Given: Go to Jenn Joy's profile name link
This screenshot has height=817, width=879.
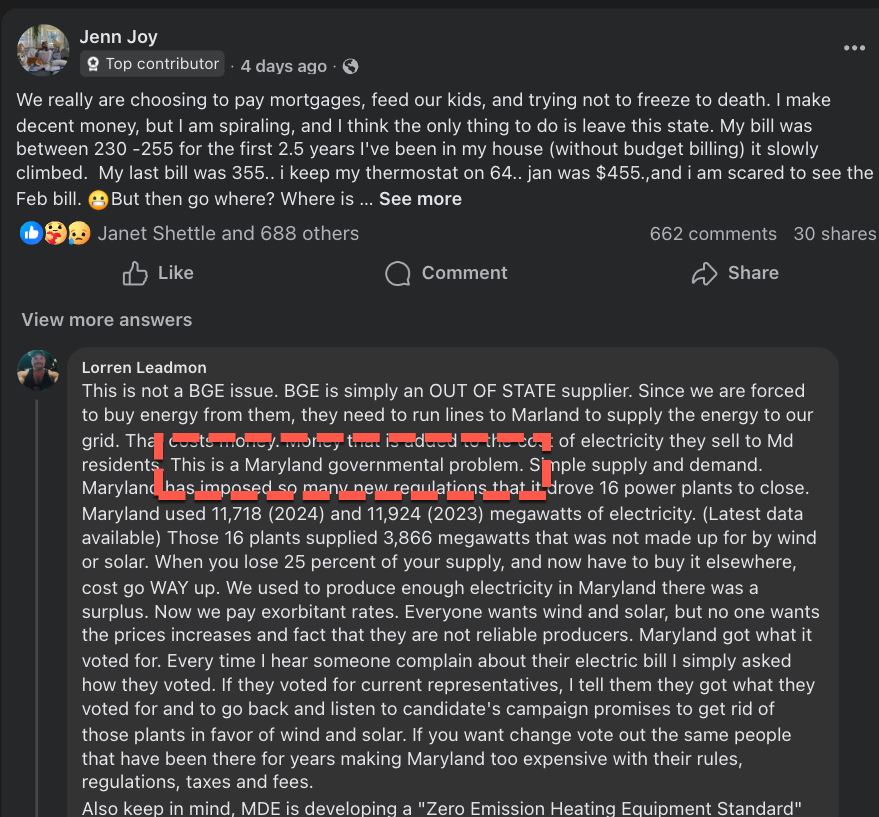Looking at the screenshot, I should [x=117, y=38].
